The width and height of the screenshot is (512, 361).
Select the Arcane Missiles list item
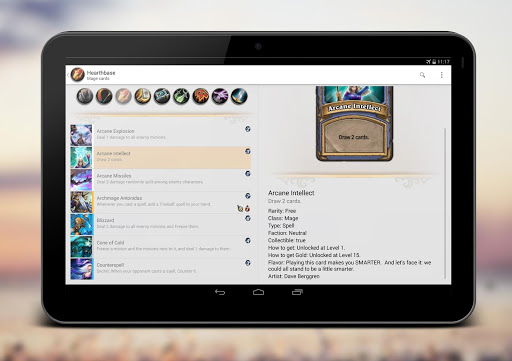click(160, 180)
